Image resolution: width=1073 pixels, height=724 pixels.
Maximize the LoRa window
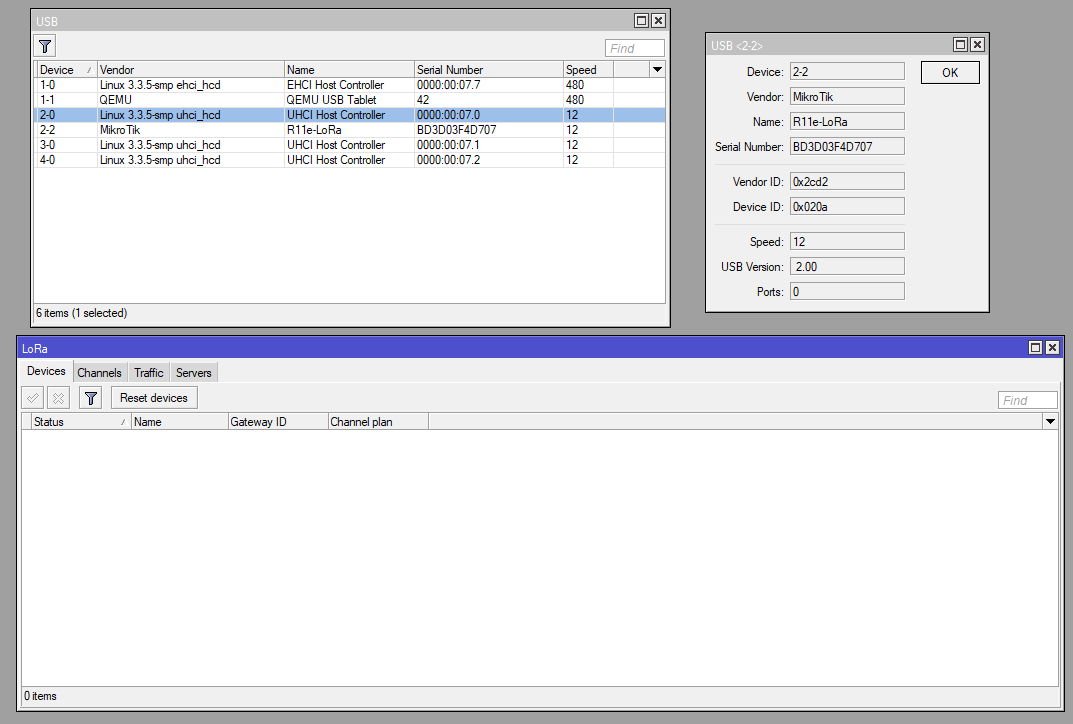coord(1035,348)
